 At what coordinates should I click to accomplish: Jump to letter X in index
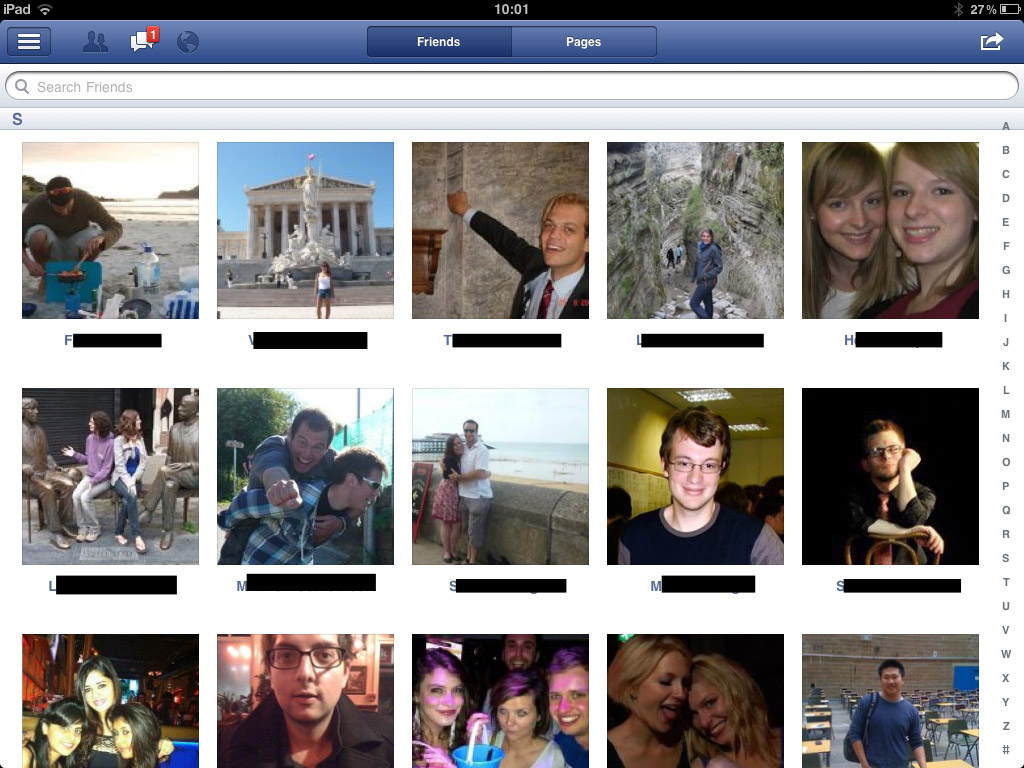[x=1006, y=678]
